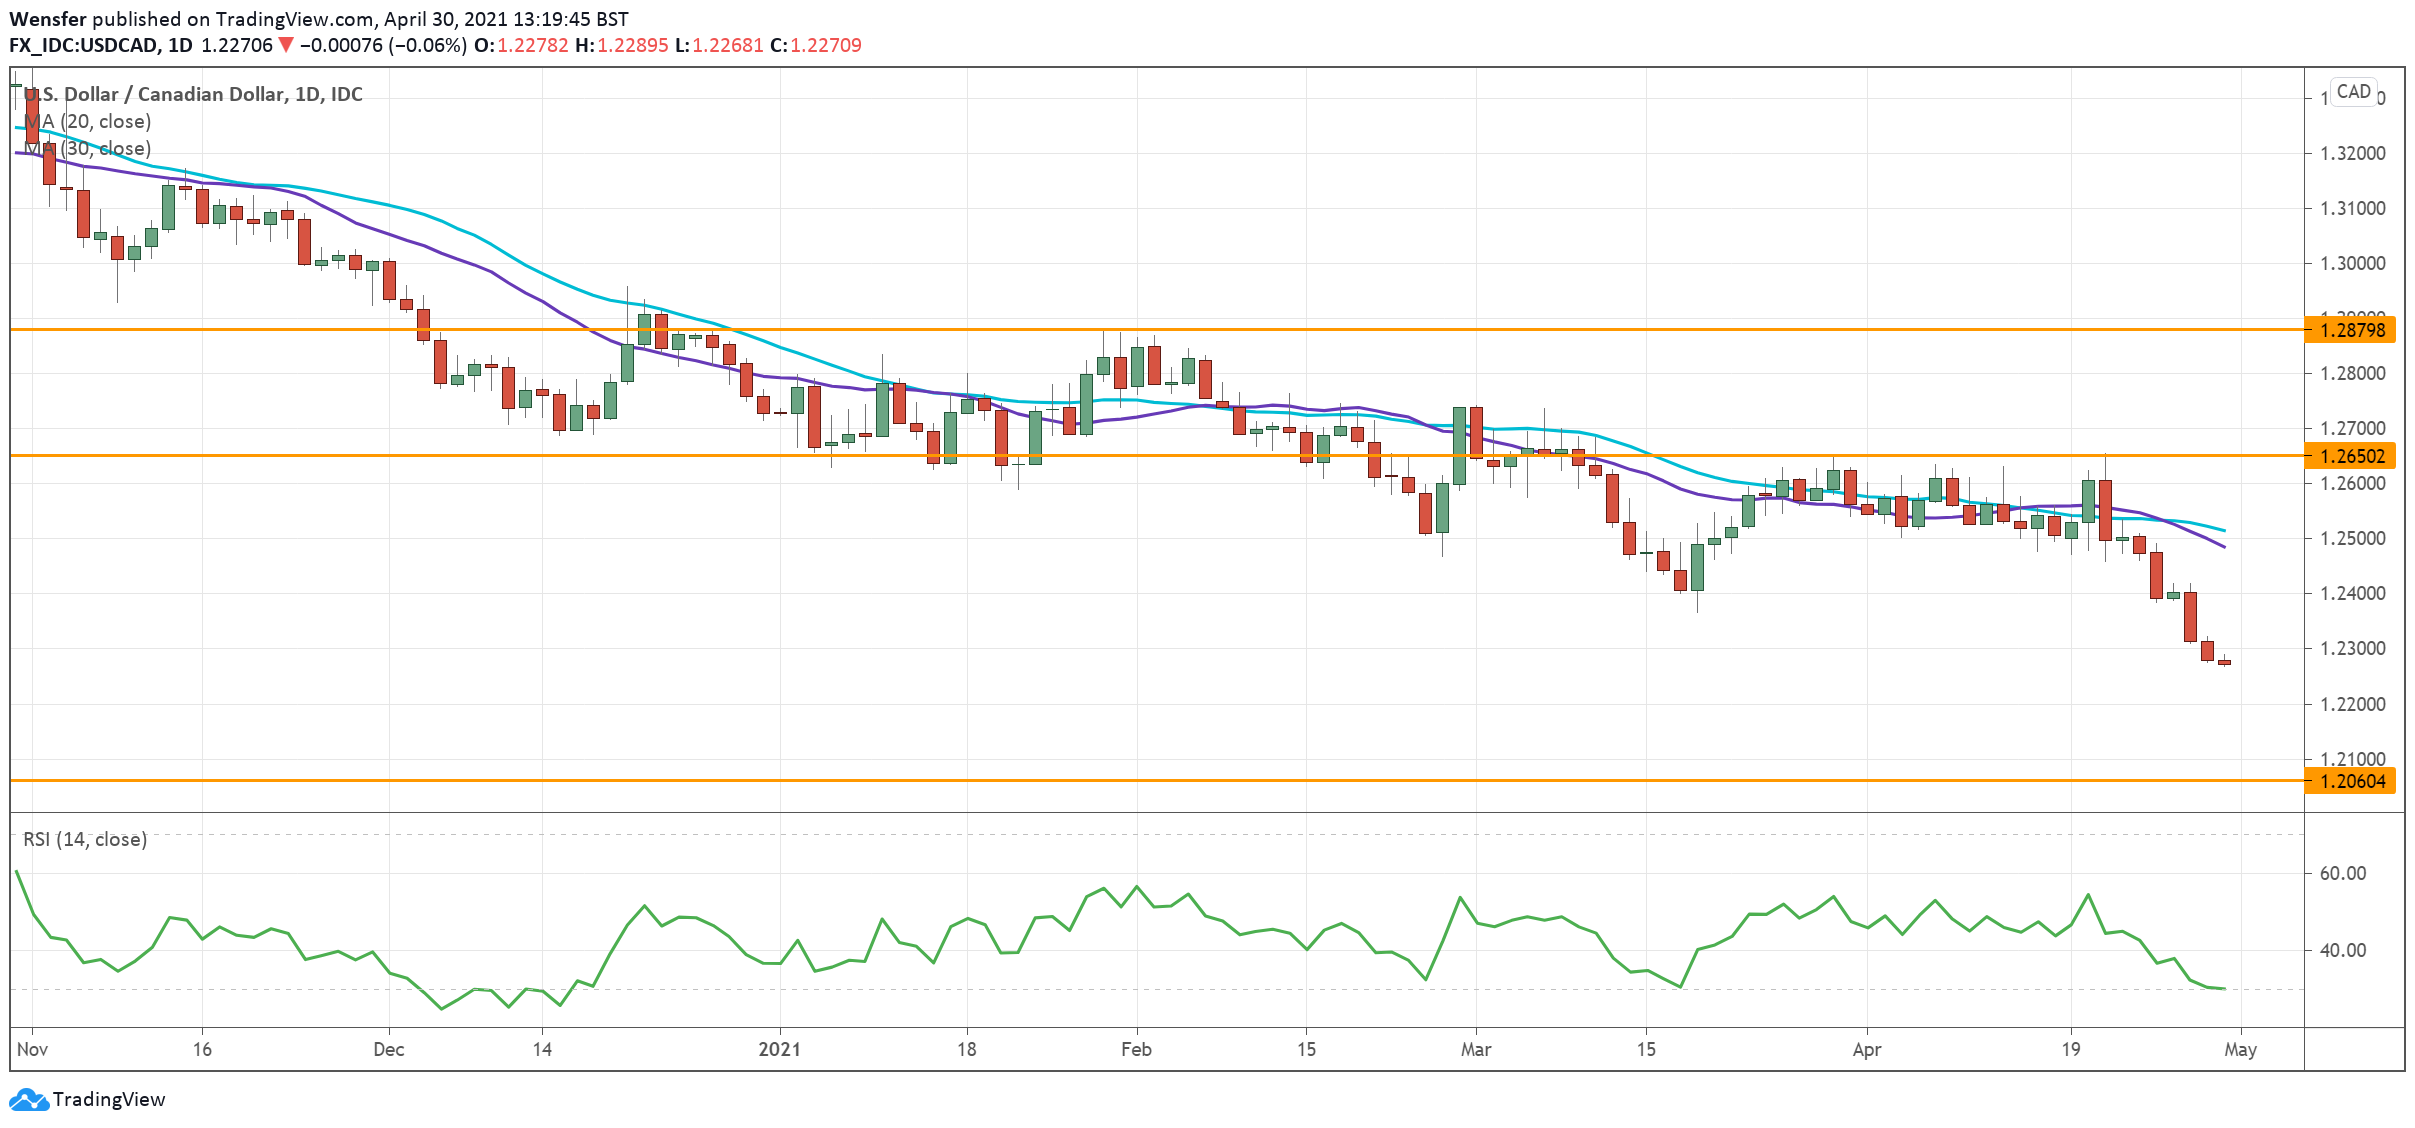Click the FX_IDC:USDCAD symbol text in header
Image resolution: width=2415 pixels, height=1128 pixels.
(x=83, y=45)
